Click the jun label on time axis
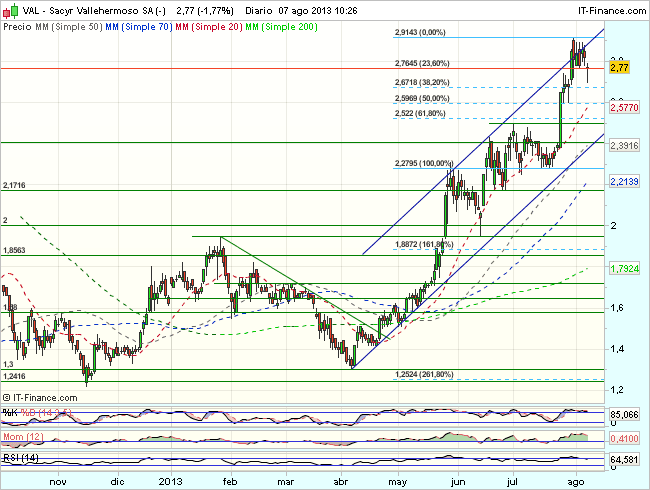 click(459, 480)
